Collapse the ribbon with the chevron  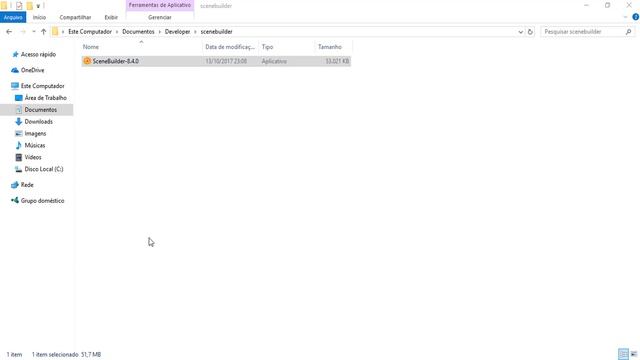click(625, 17)
